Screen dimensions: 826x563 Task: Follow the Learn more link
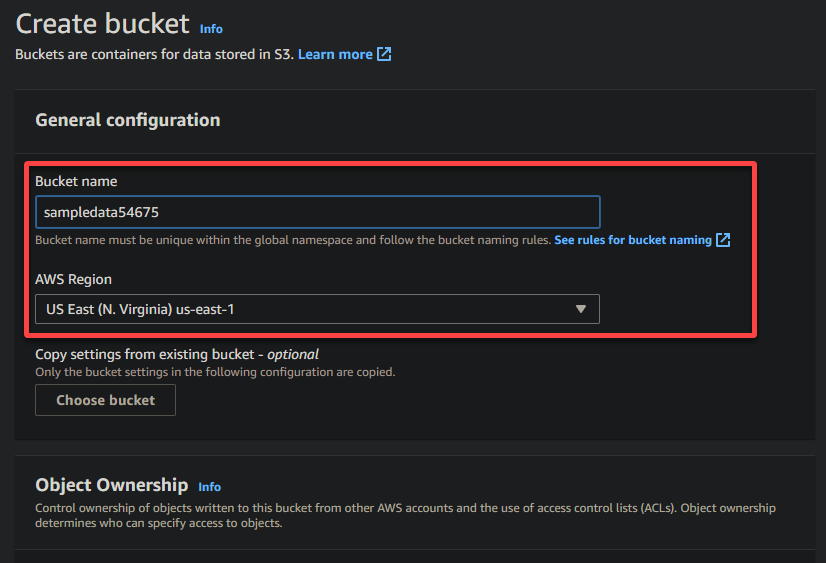pyautogui.click(x=335, y=54)
